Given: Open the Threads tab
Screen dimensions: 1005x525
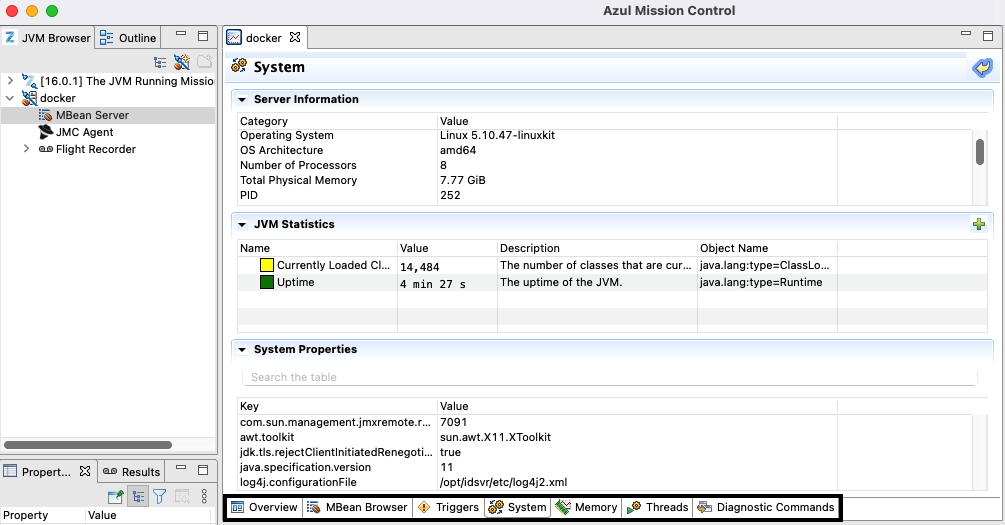Looking at the screenshot, I should pos(658,507).
